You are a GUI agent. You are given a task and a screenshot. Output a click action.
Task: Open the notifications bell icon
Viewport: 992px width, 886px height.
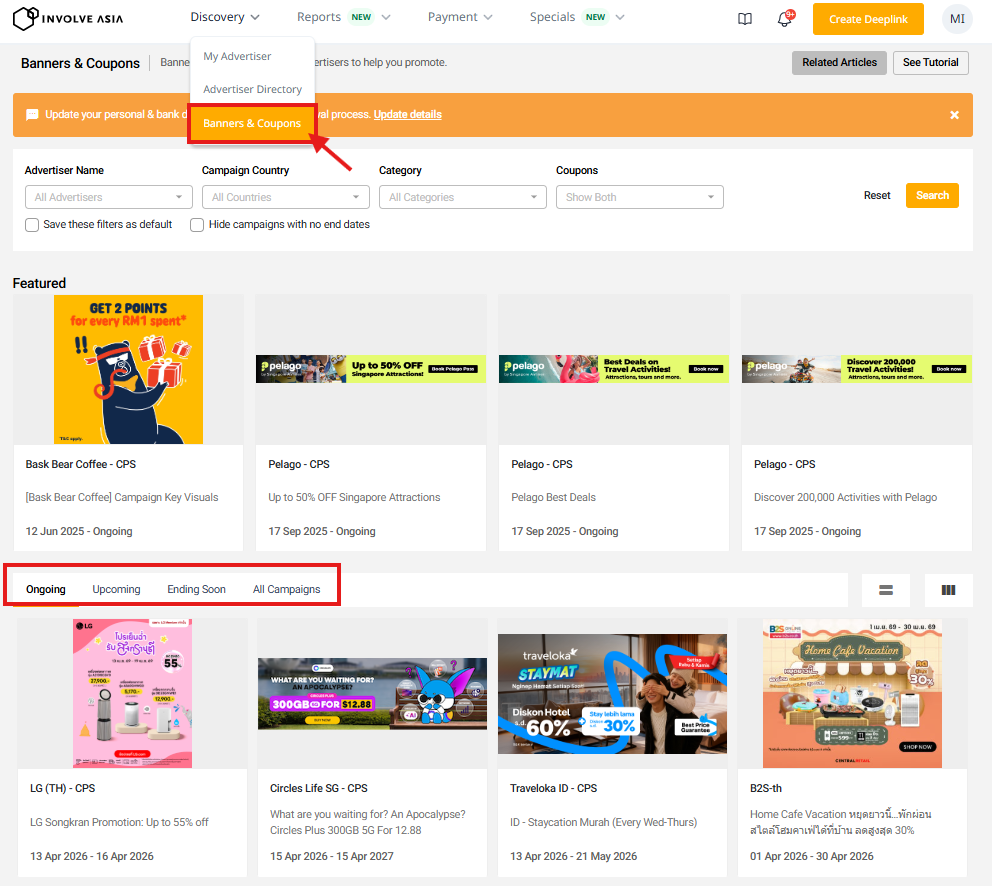pyautogui.click(x=785, y=19)
